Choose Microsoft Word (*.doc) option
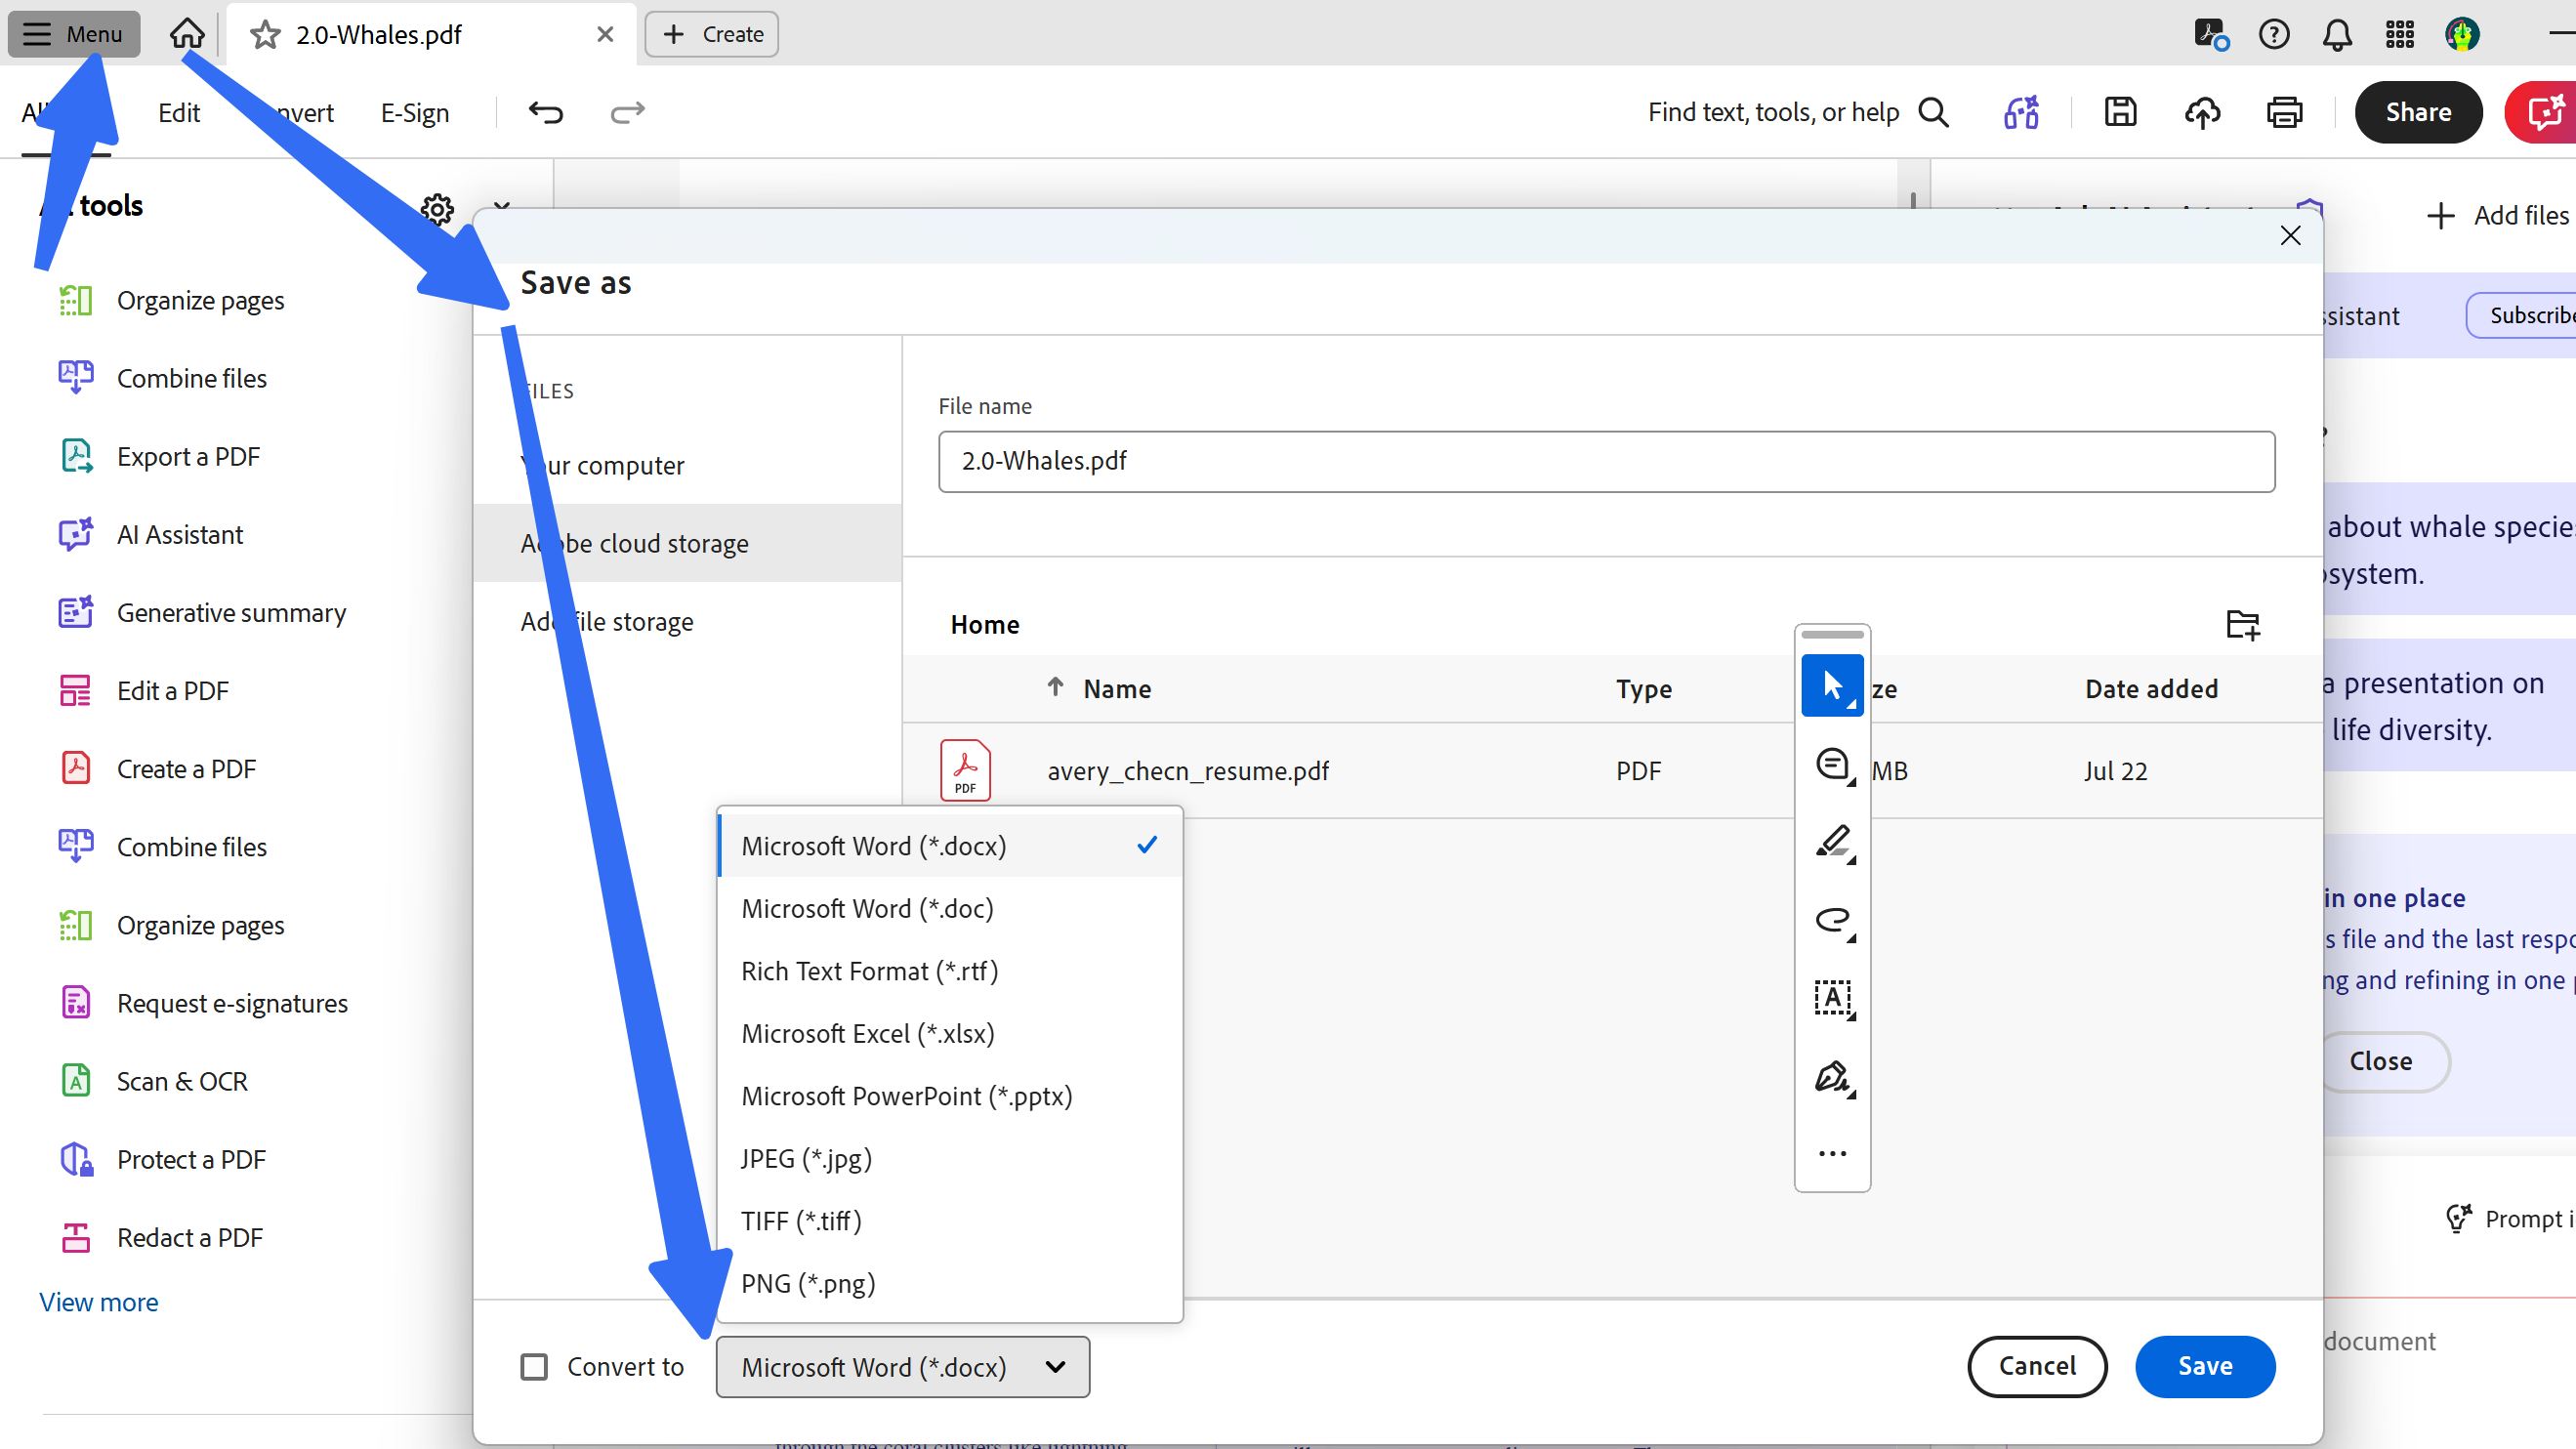Screen dimensions: 2576x1449 (x=950, y=908)
